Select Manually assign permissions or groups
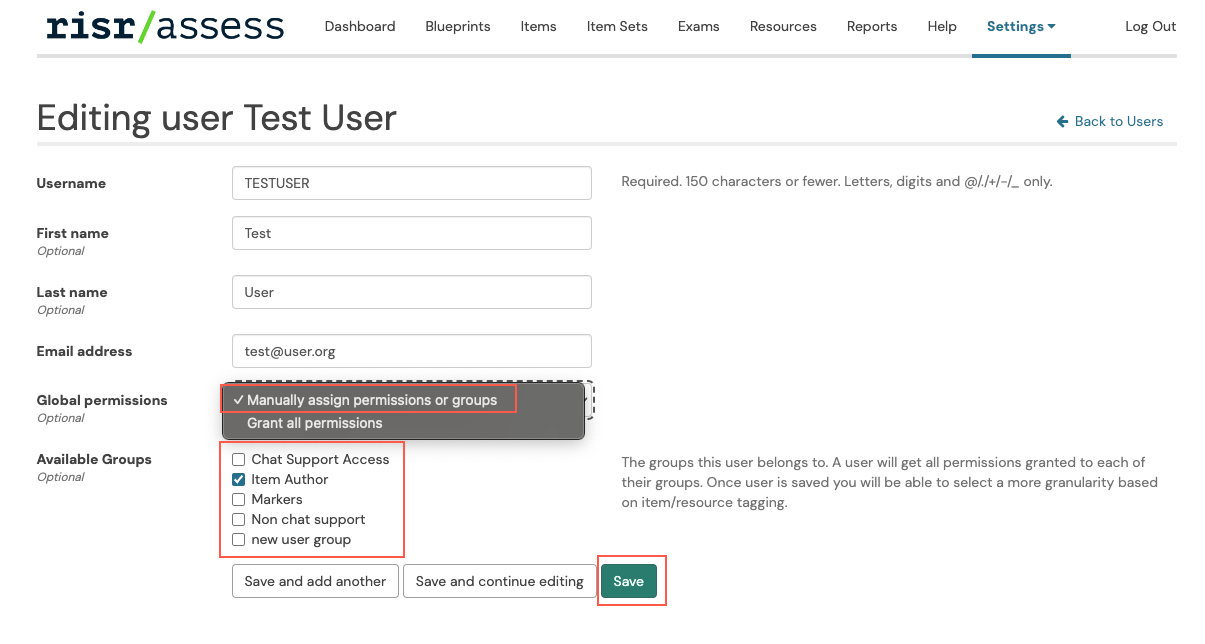1205x644 pixels. tap(371, 400)
